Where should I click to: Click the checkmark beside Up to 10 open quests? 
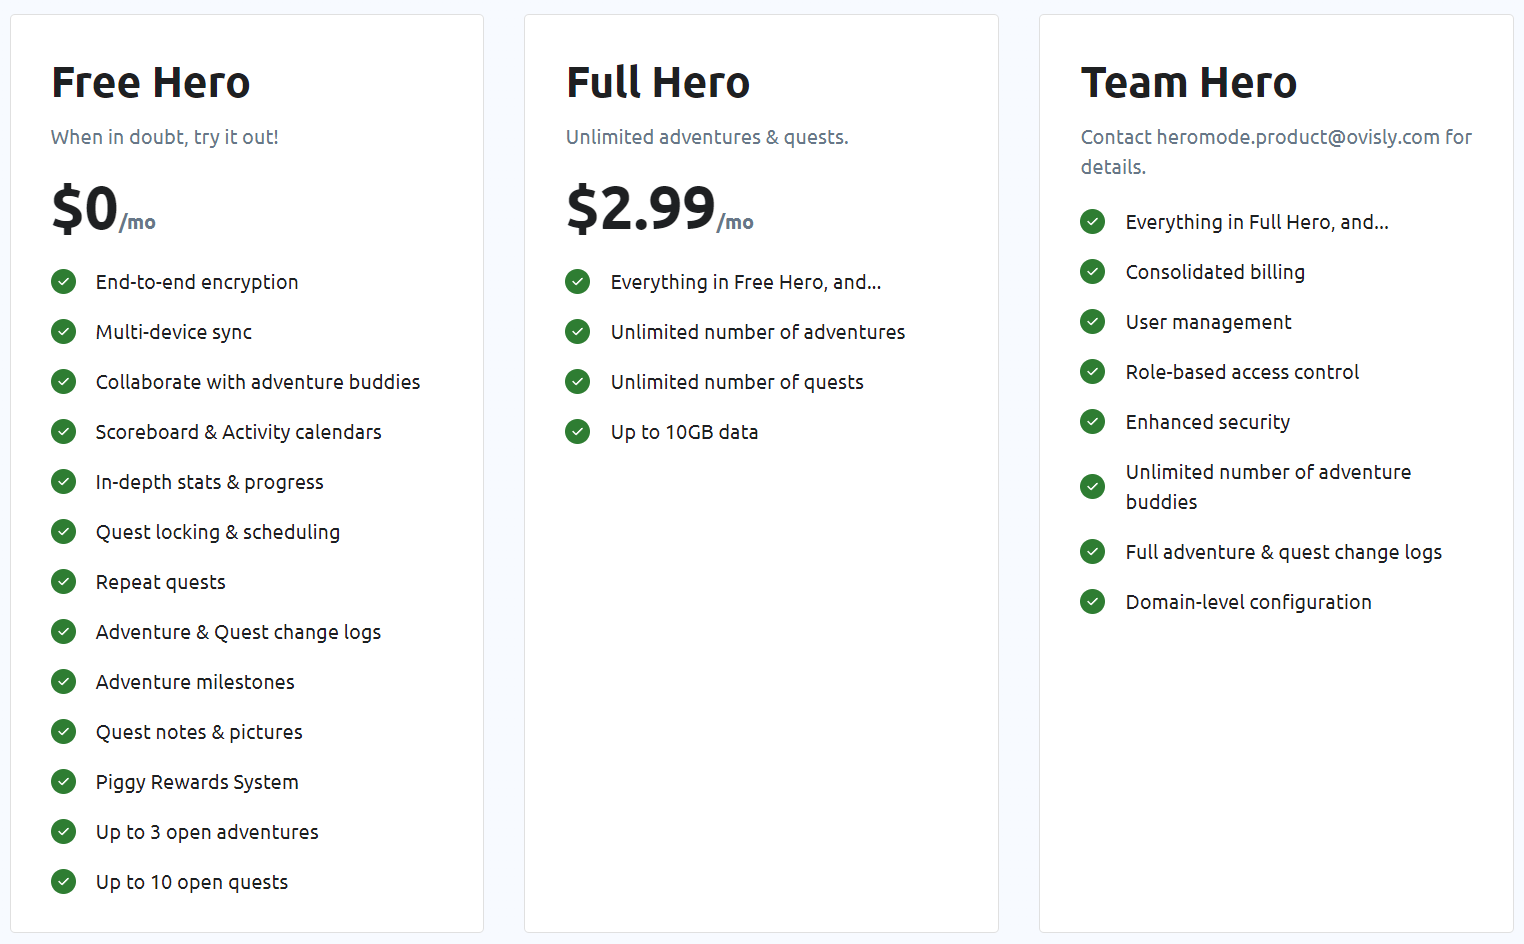64,882
